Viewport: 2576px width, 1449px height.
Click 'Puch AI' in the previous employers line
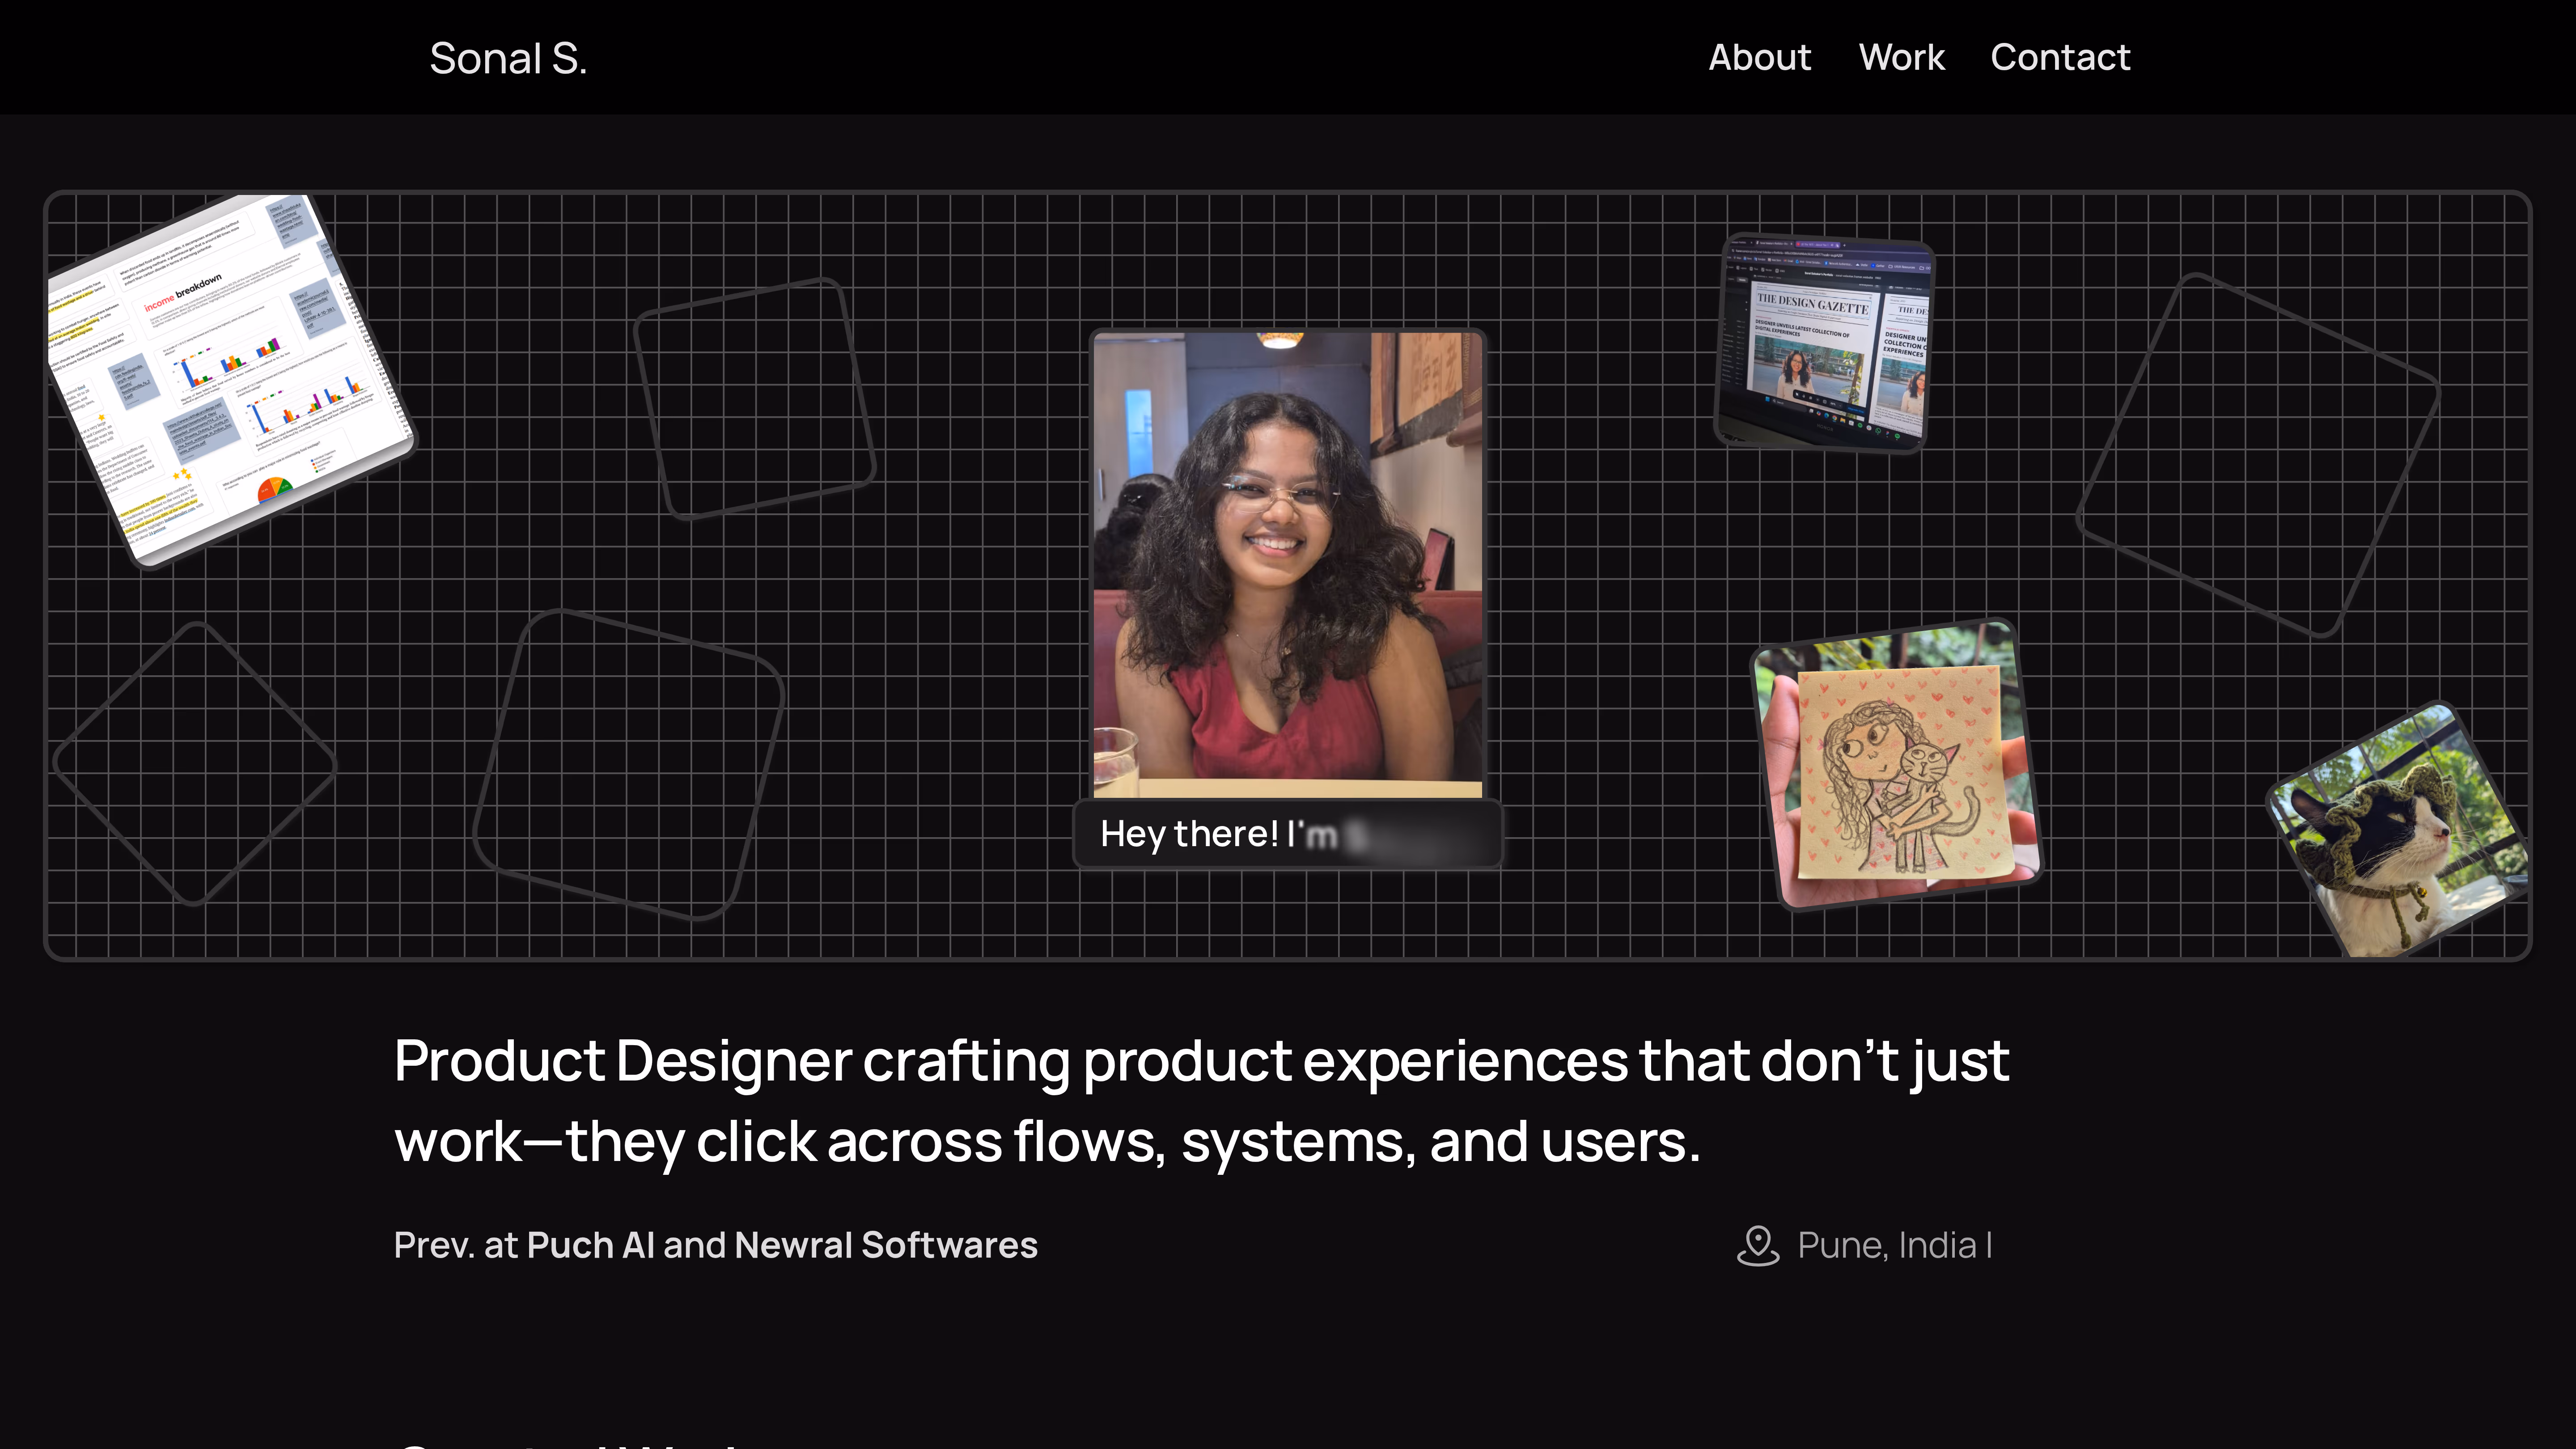click(x=590, y=1245)
